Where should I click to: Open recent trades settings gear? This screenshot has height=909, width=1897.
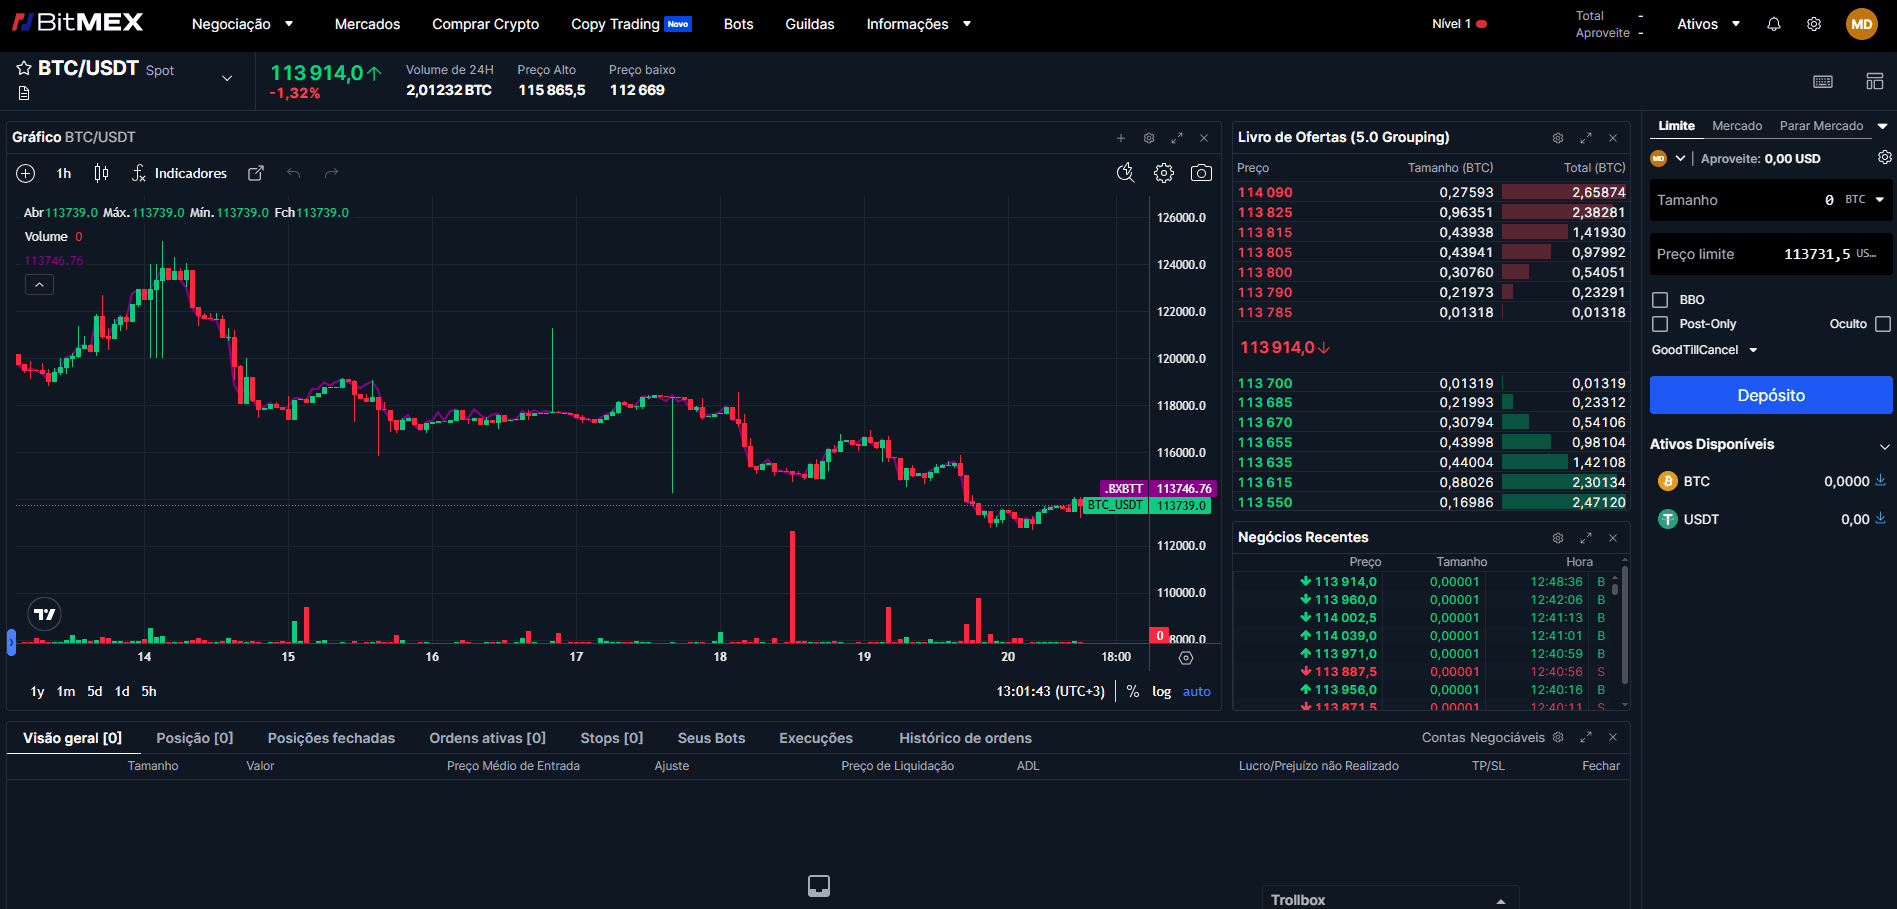tap(1558, 538)
